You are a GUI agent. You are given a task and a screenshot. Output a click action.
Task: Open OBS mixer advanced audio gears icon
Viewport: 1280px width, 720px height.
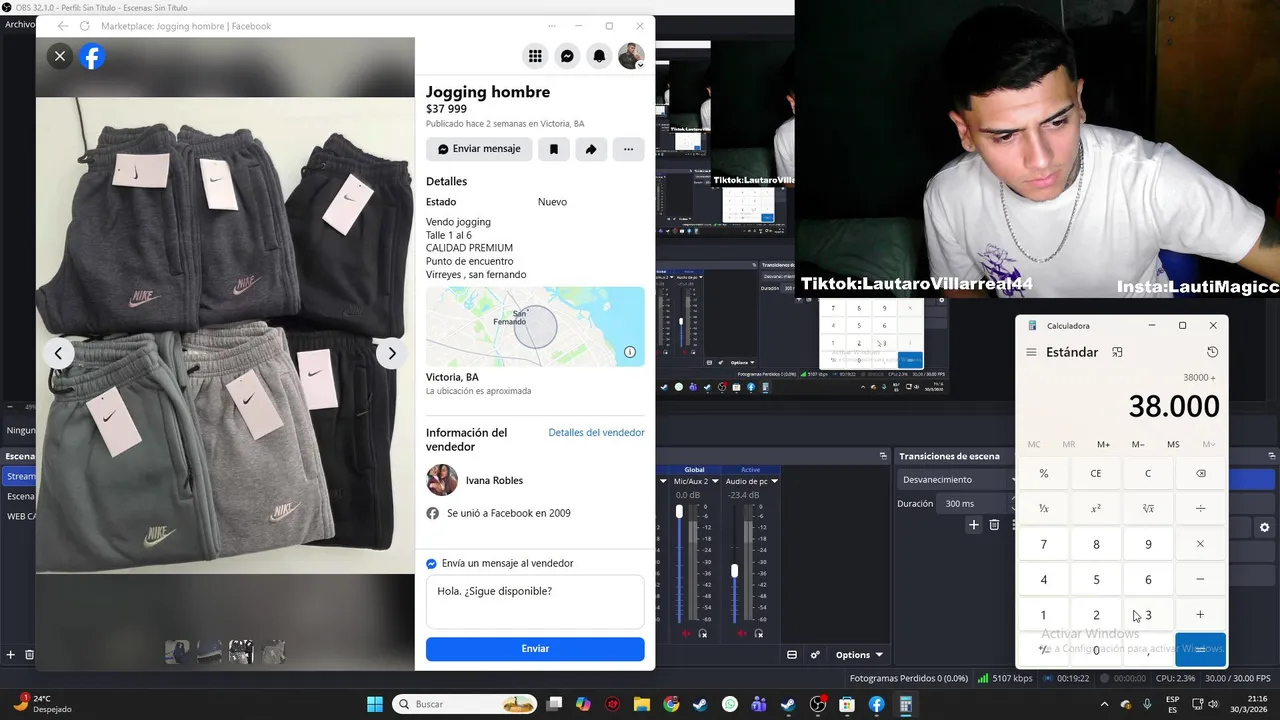(815, 655)
